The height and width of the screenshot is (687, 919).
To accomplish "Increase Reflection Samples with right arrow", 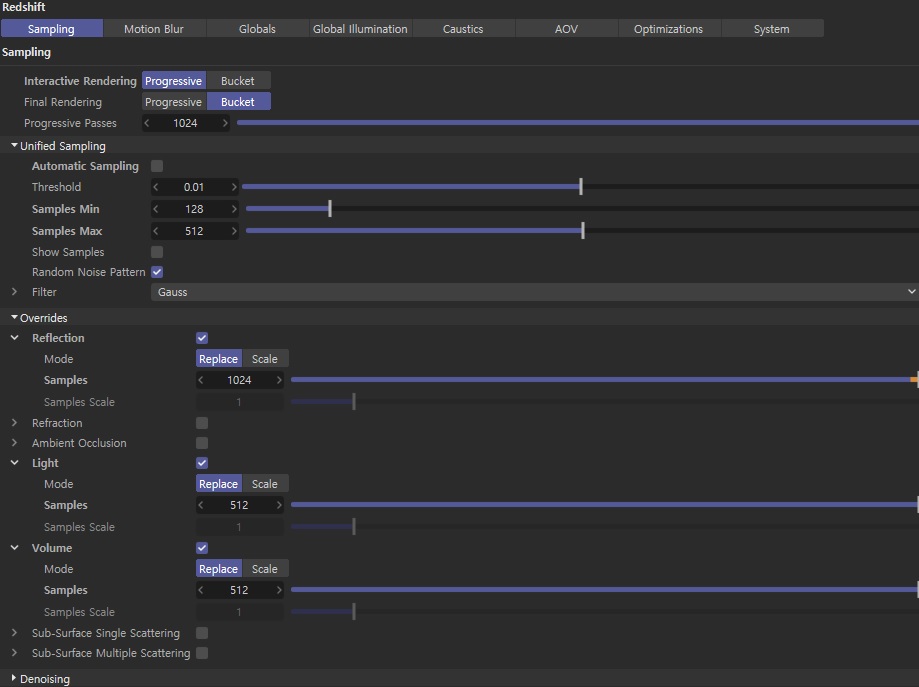I will (279, 380).
